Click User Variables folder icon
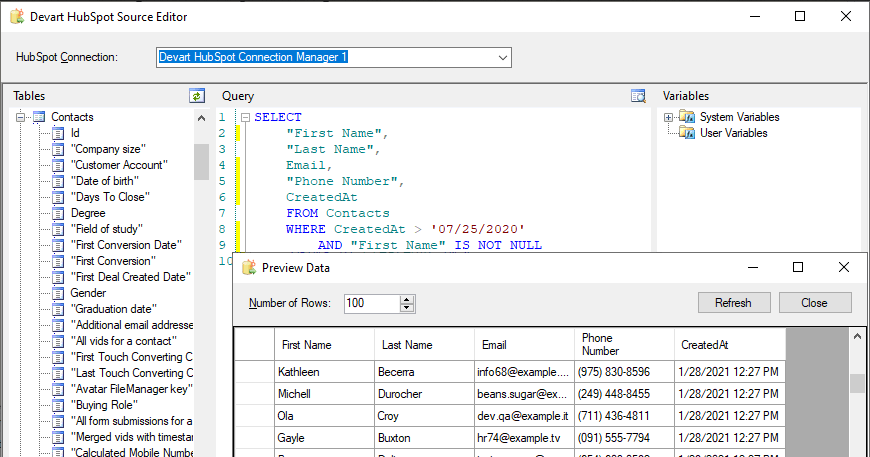This screenshot has width=870, height=457. (687, 133)
